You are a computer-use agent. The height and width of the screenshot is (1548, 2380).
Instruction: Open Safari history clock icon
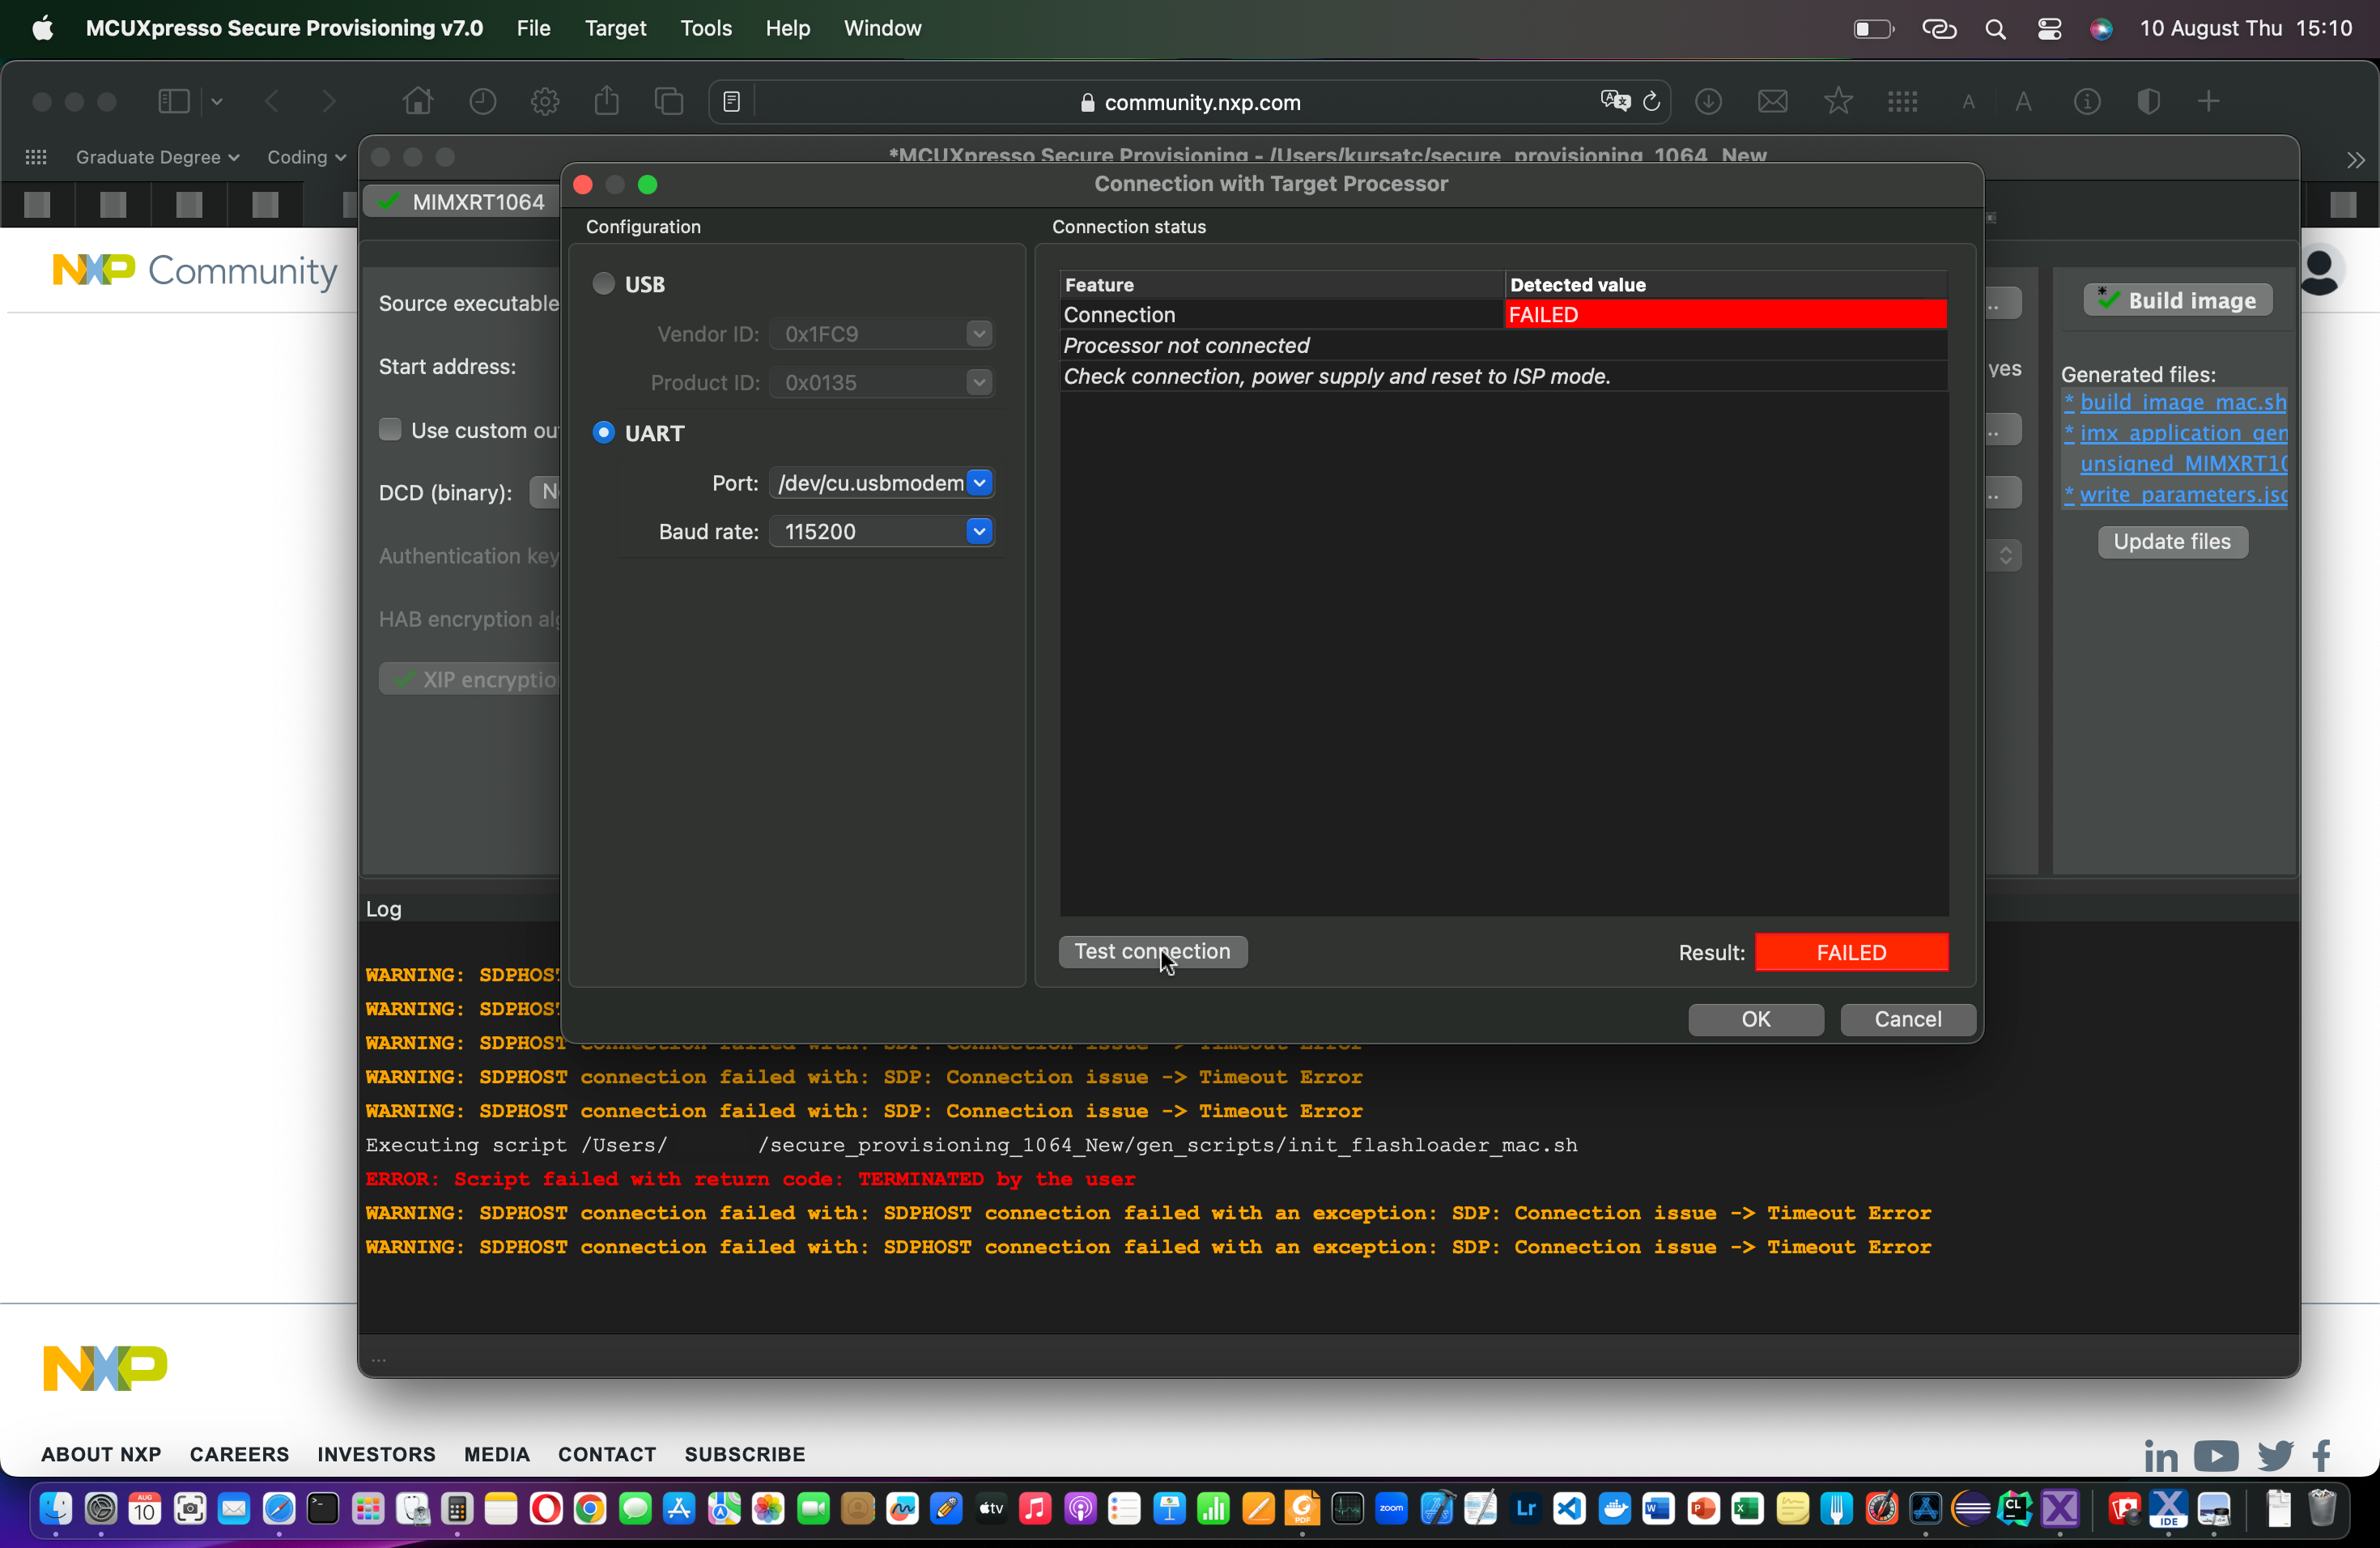point(482,101)
